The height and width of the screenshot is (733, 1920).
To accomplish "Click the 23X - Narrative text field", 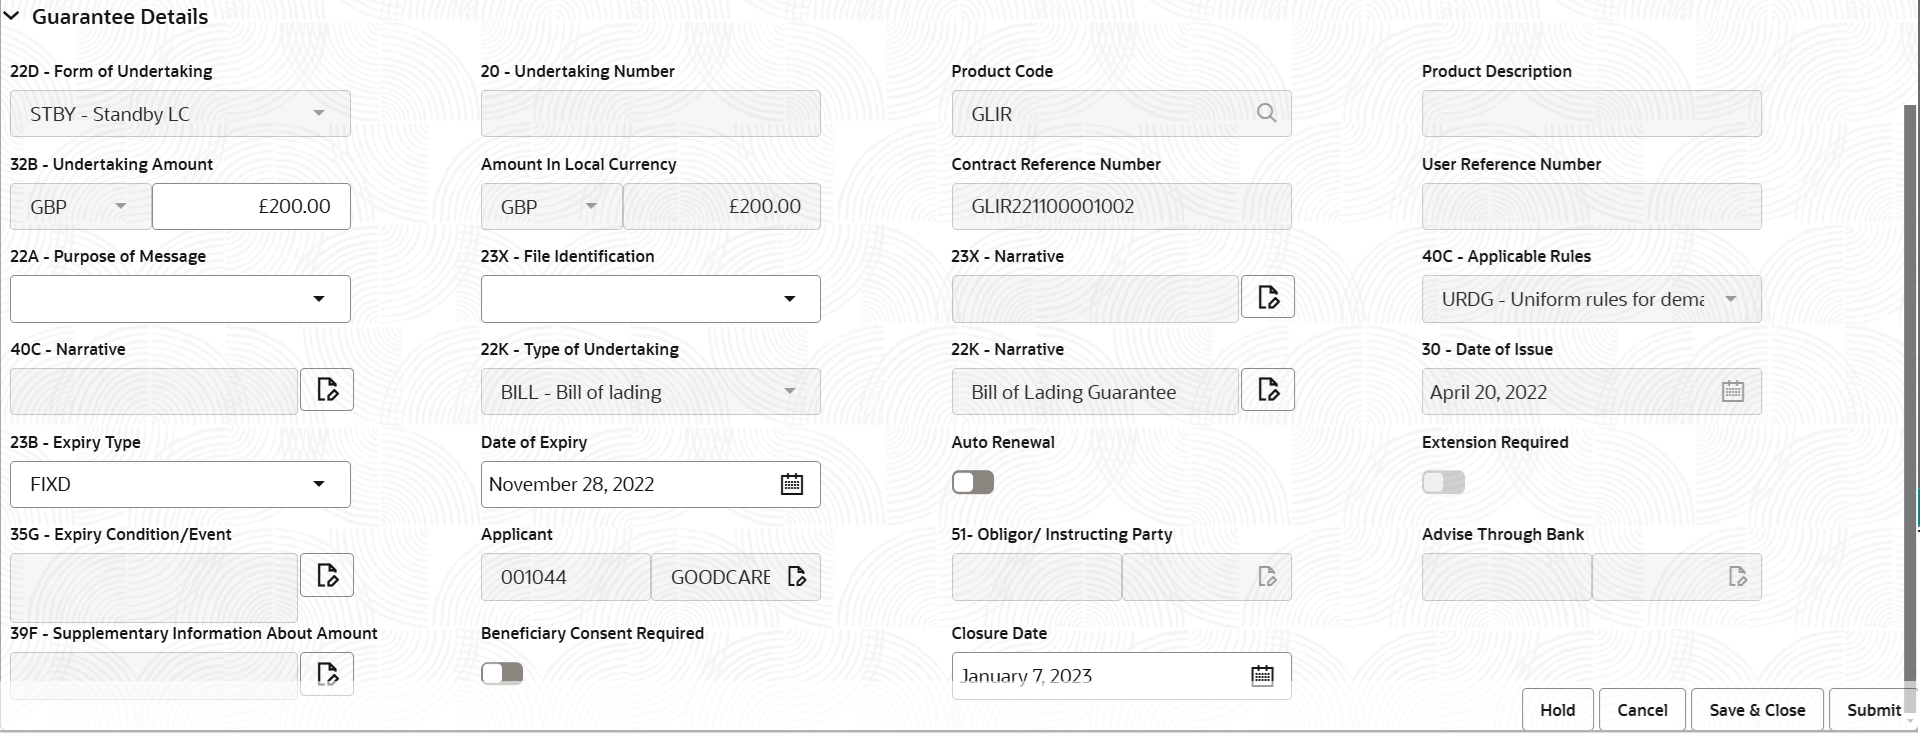I will tap(1095, 299).
